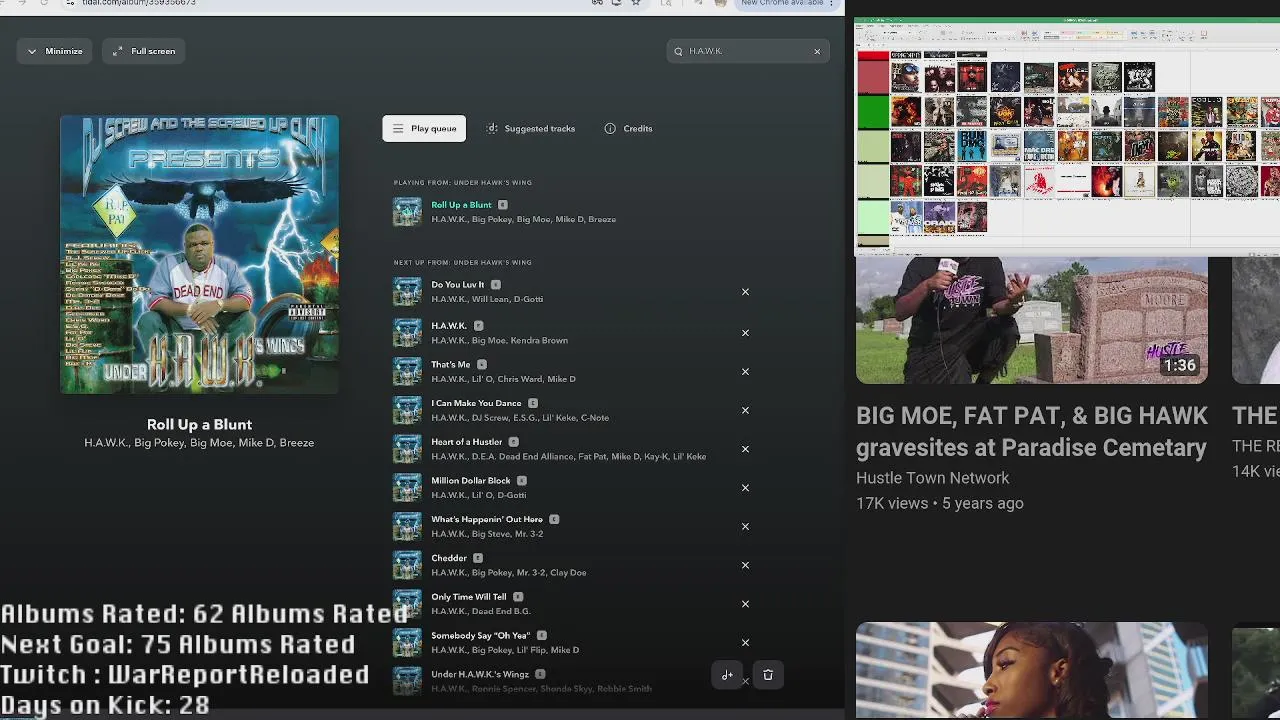
Task: Play What's Happenin' Out Here track
Action: click(487, 519)
